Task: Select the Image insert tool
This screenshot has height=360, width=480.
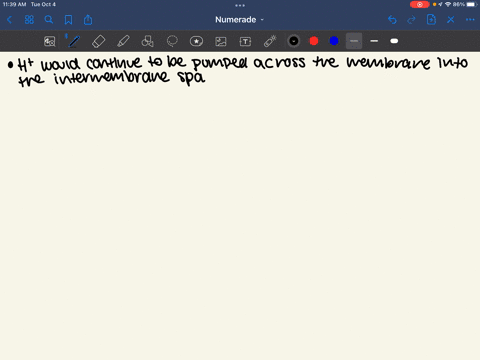Action: click(x=221, y=41)
